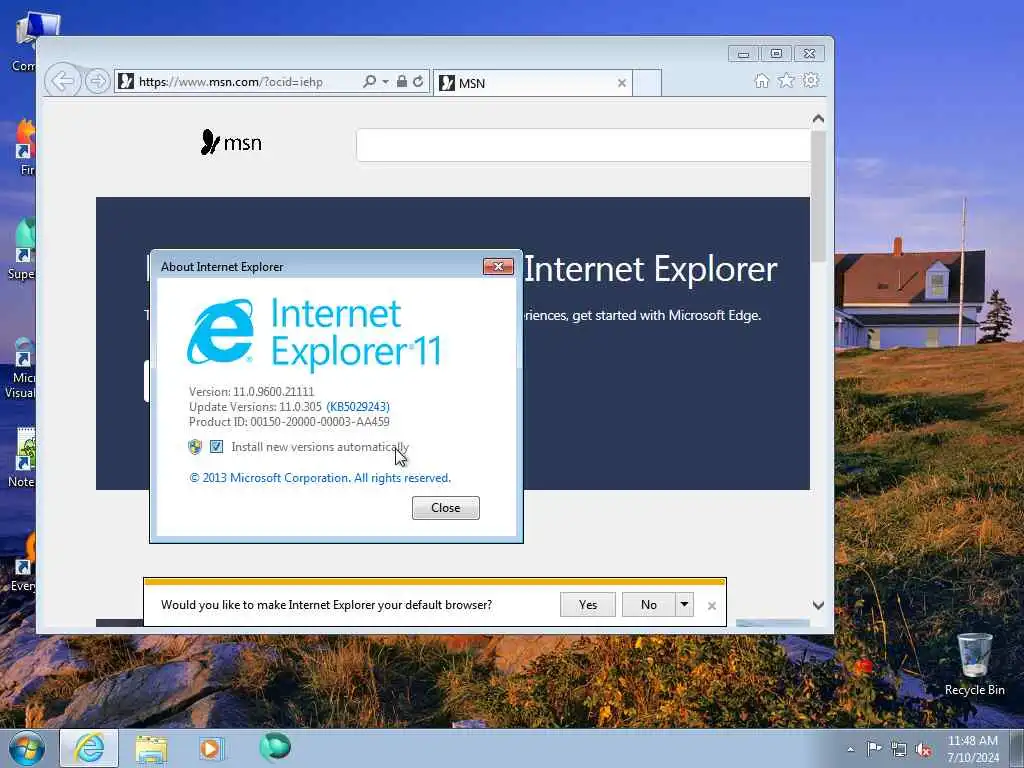
Task: Click the browser Forward arrow button
Action: click(x=97, y=82)
